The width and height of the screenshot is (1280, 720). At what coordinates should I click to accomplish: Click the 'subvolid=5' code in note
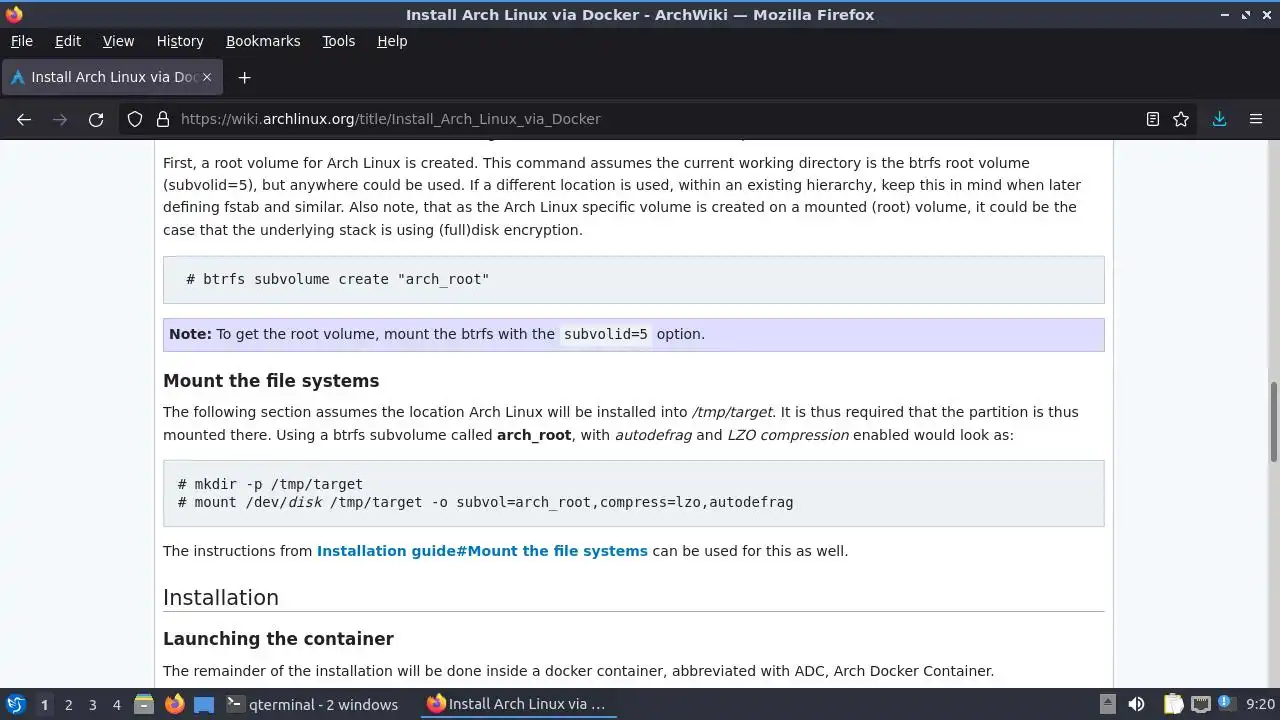click(606, 334)
